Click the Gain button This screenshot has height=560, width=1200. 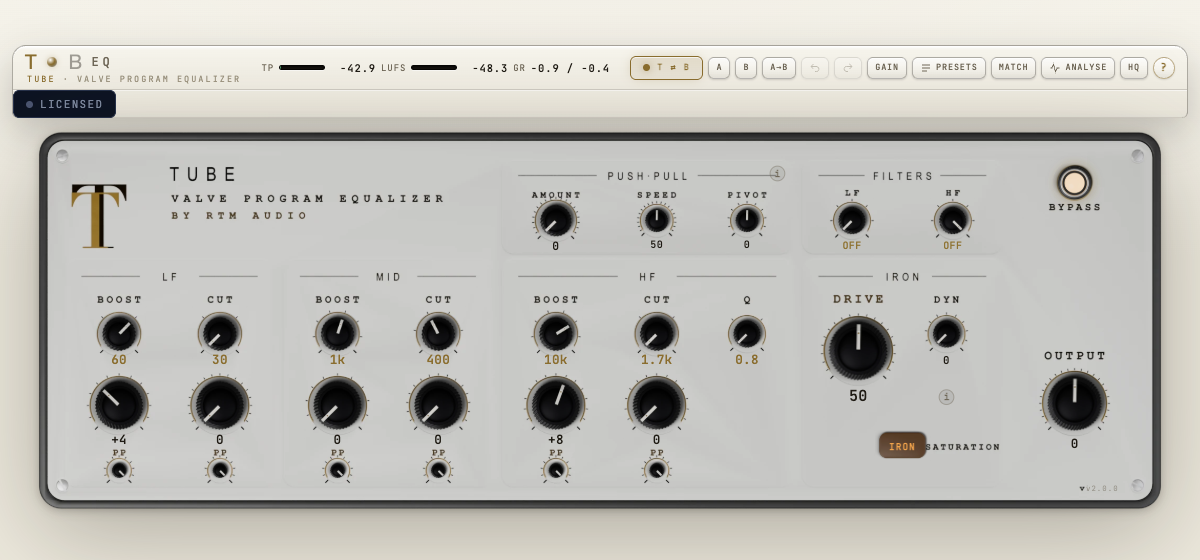[x=887, y=68]
